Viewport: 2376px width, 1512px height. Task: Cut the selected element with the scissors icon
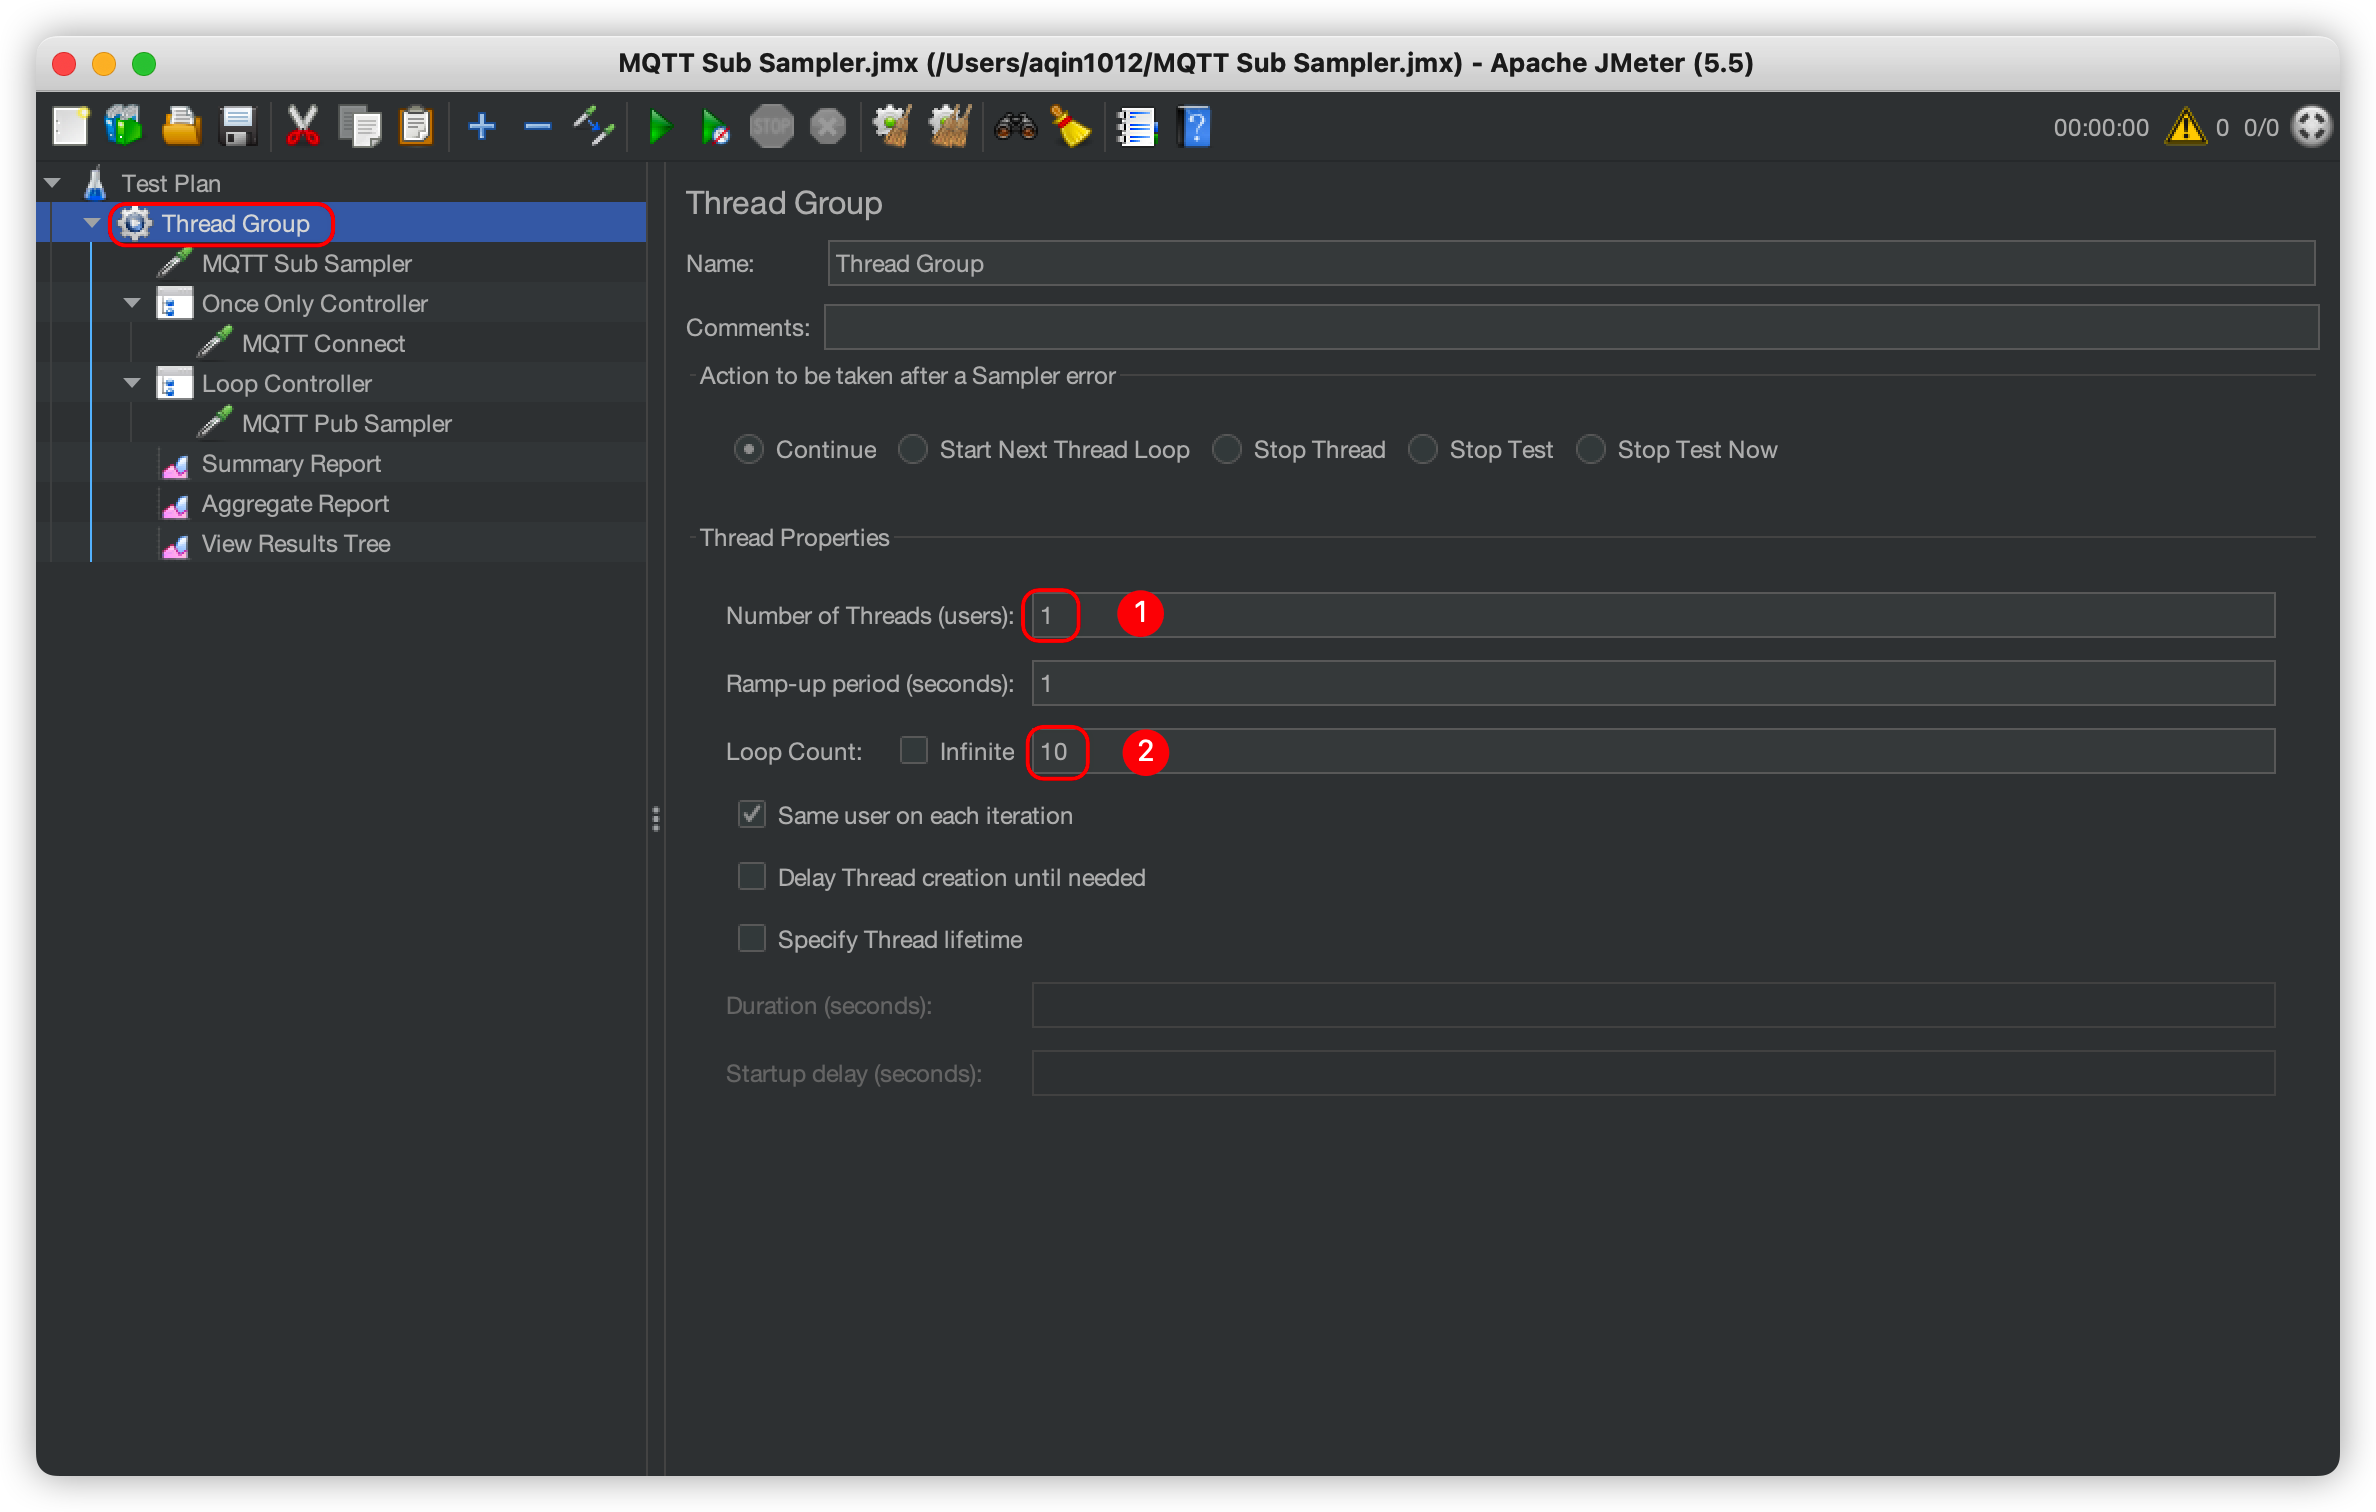point(303,126)
